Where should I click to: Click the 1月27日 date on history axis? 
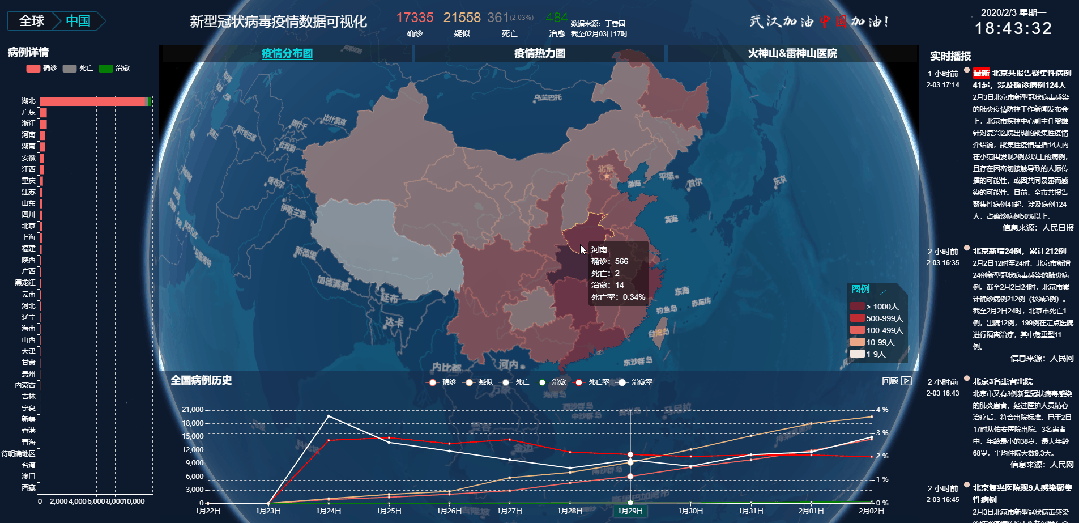(509, 511)
